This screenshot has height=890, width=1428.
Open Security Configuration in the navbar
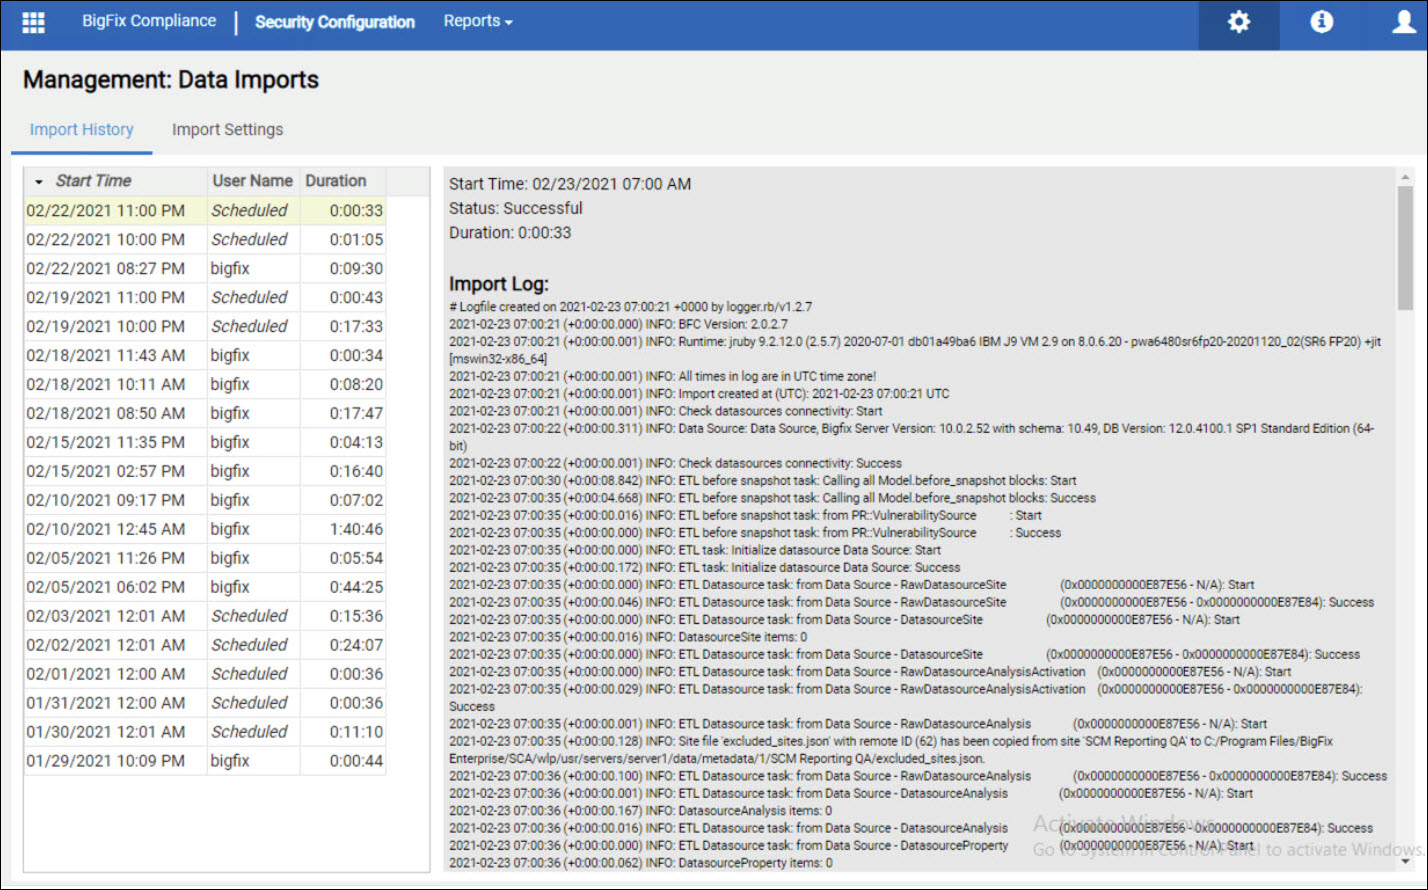click(334, 22)
